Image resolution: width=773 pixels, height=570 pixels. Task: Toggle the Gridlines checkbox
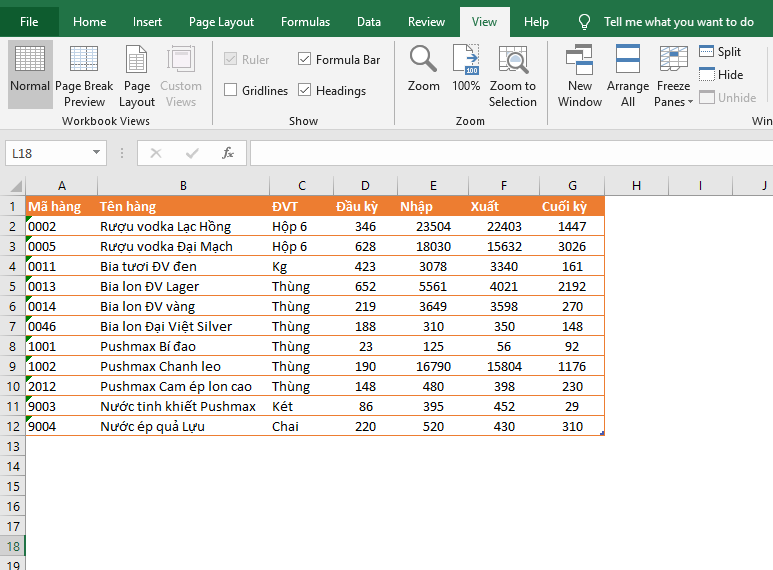click(232, 91)
